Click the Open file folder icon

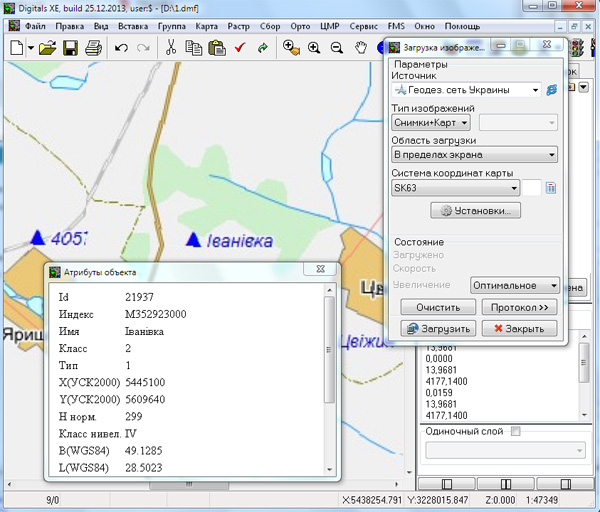click(x=46, y=47)
